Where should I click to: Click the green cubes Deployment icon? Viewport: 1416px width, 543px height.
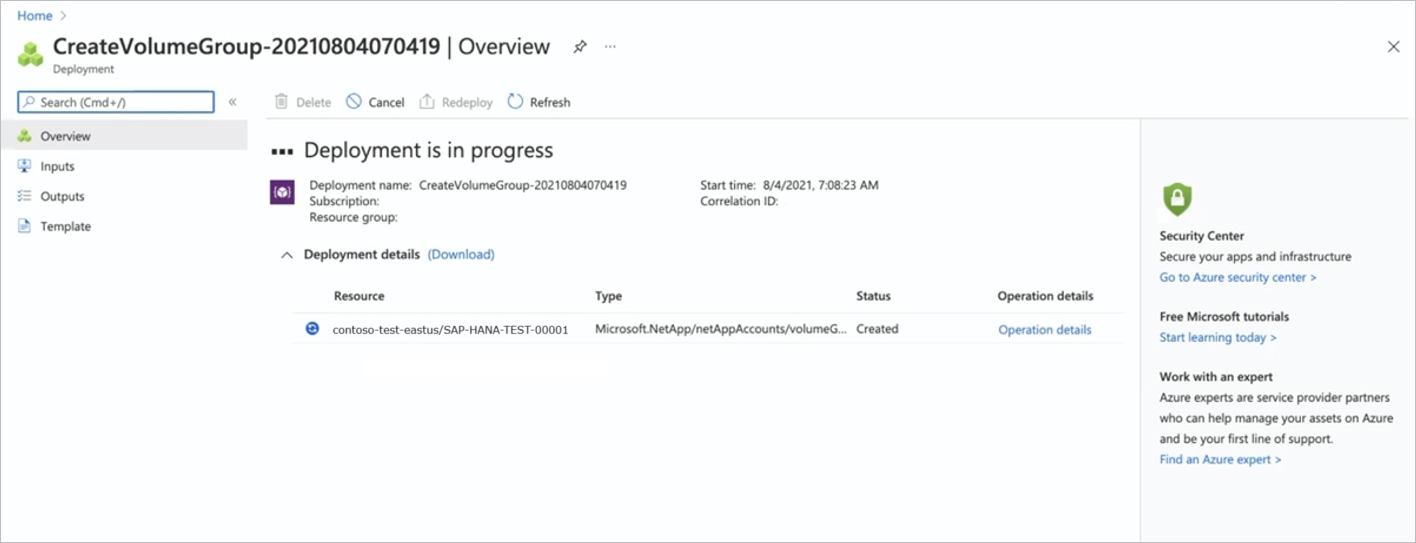(31, 54)
